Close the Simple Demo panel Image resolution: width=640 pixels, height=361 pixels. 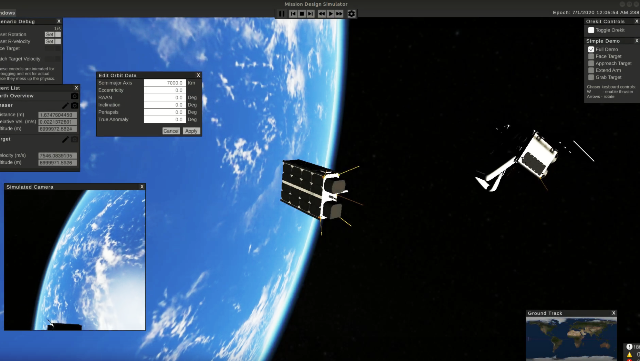click(x=637, y=41)
